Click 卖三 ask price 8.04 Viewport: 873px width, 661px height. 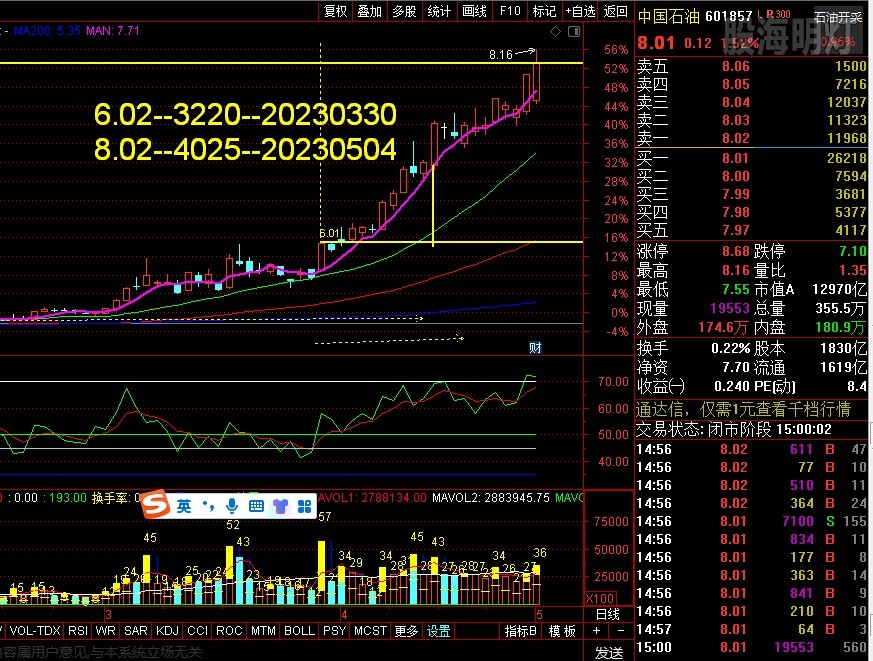pos(735,102)
